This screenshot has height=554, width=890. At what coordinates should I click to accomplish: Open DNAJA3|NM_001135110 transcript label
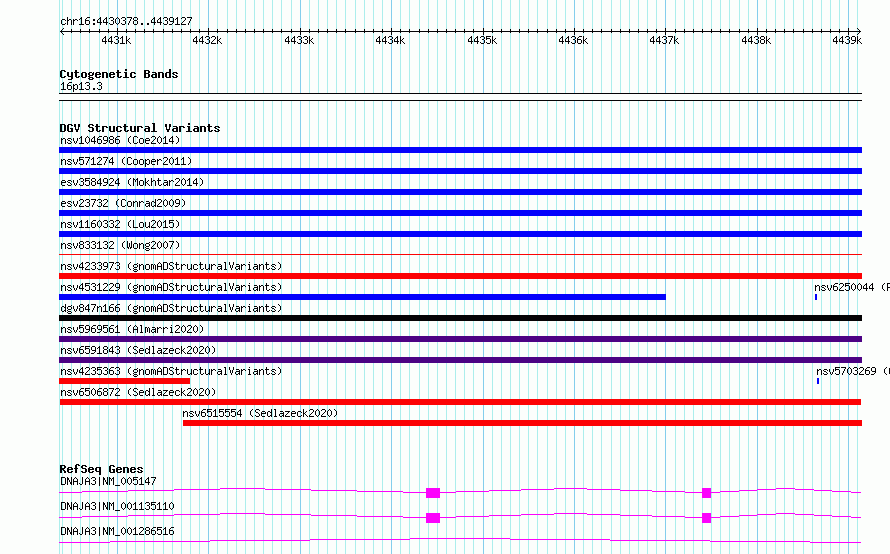tap(117, 506)
